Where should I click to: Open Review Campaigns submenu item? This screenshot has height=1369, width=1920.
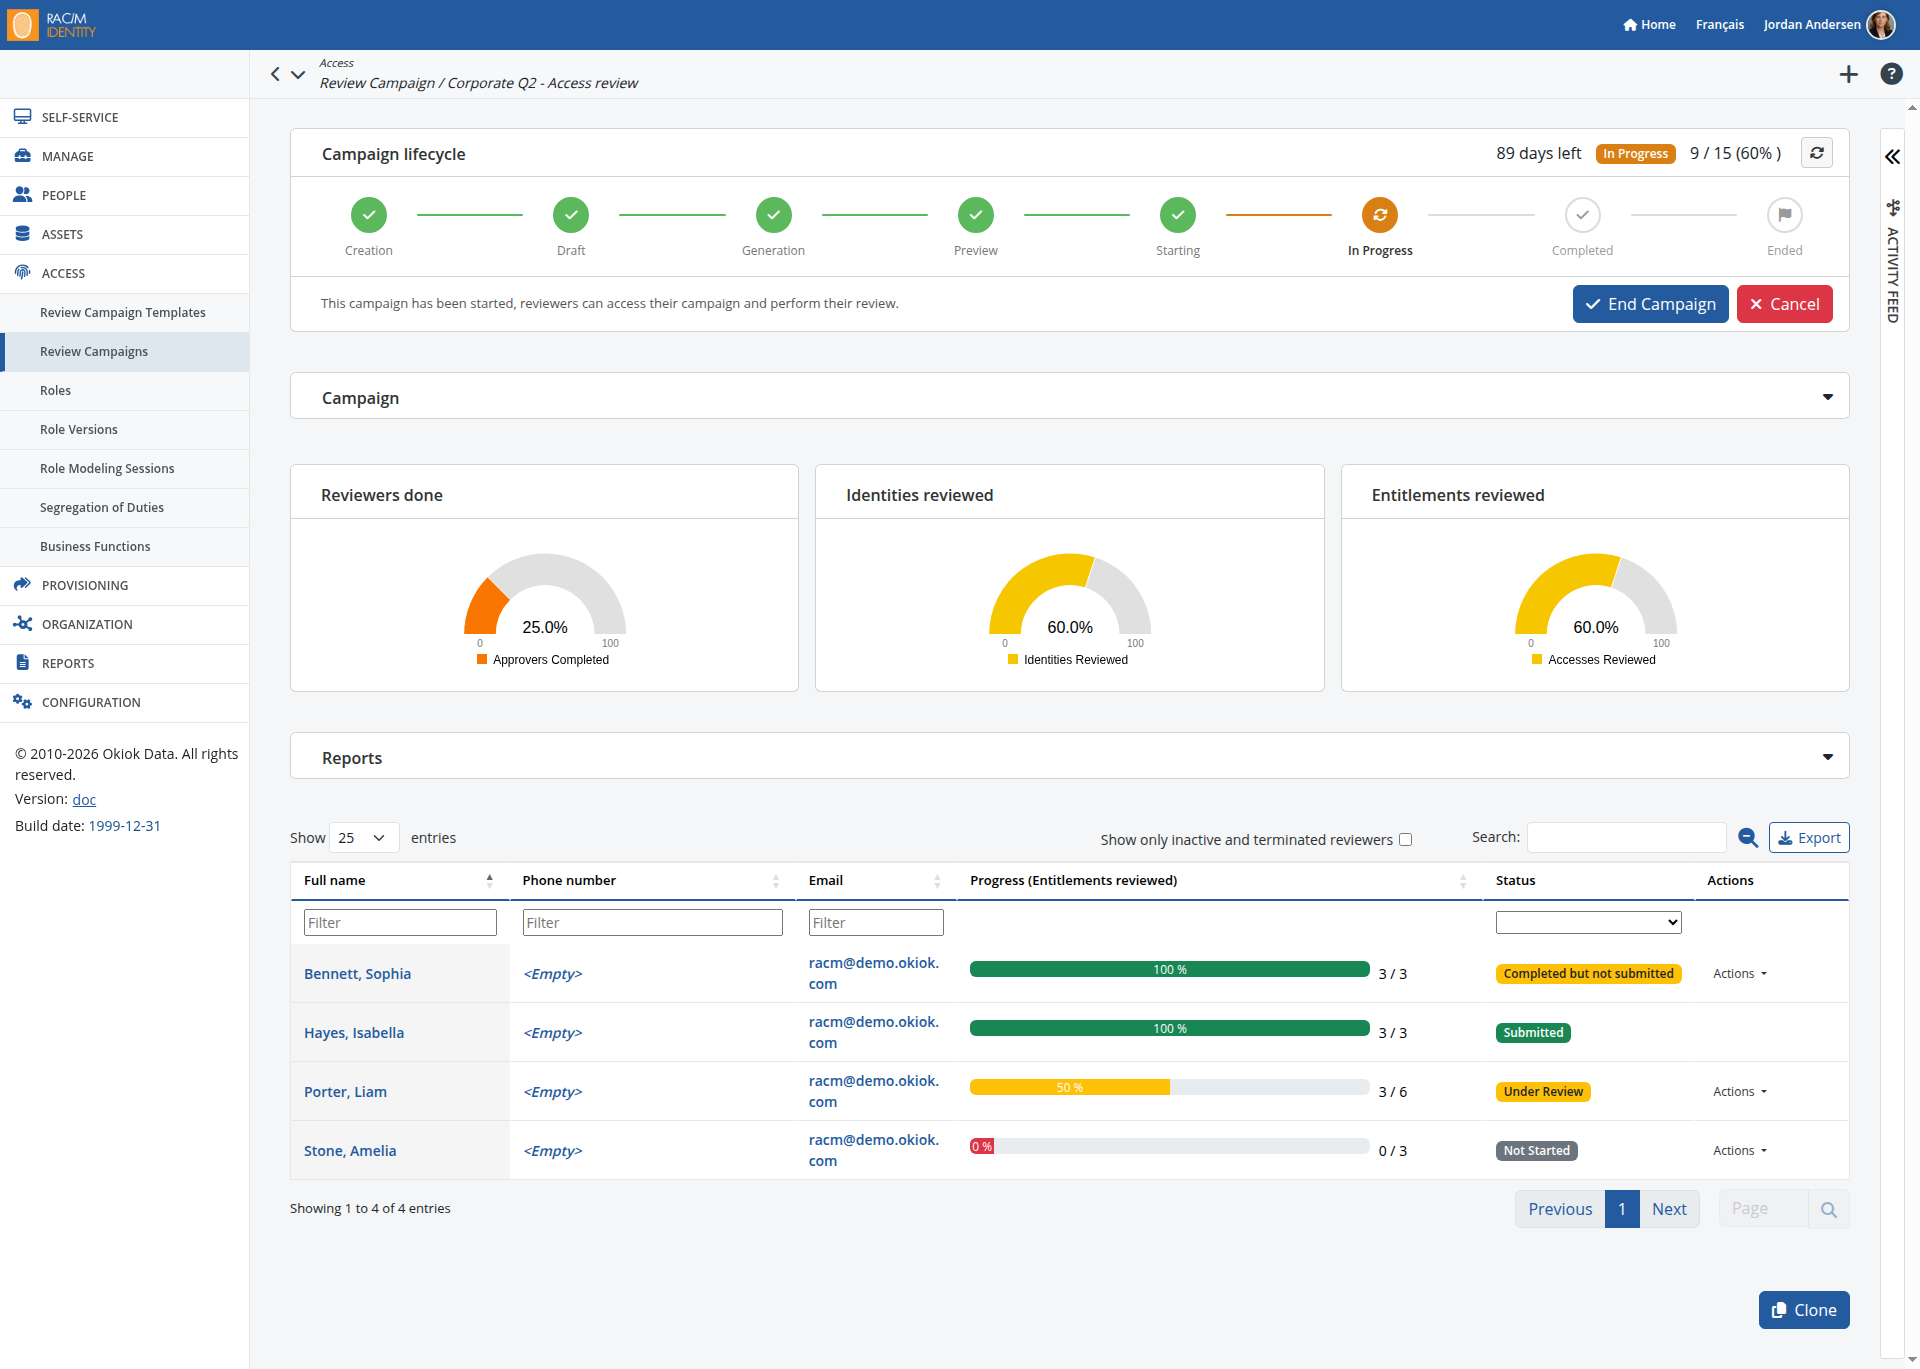click(x=125, y=352)
